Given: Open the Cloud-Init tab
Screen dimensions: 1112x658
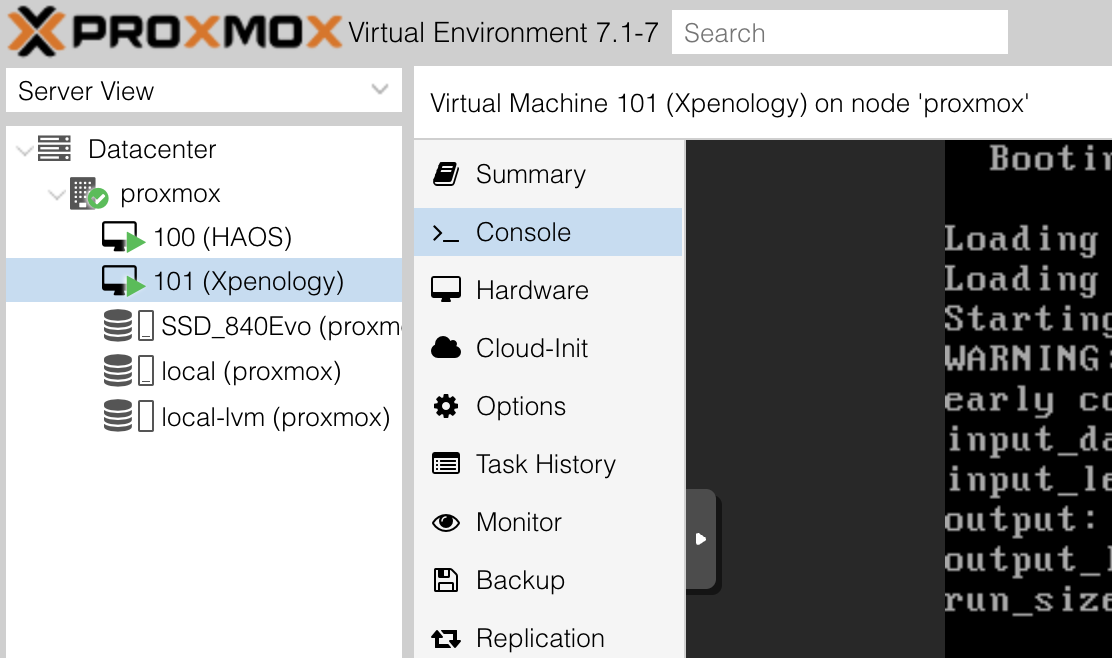Looking at the screenshot, I should 547,348.
